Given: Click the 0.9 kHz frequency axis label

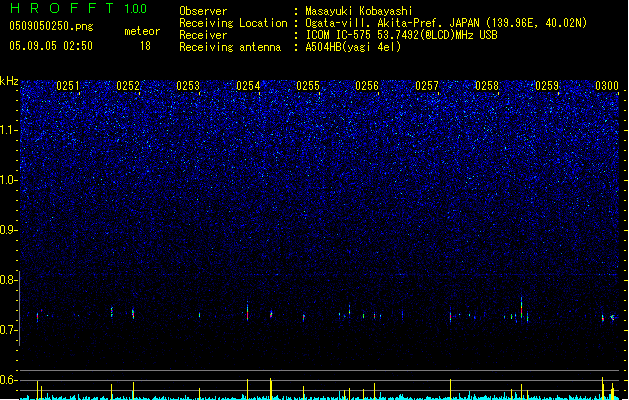Looking at the screenshot, I should tap(9, 230).
